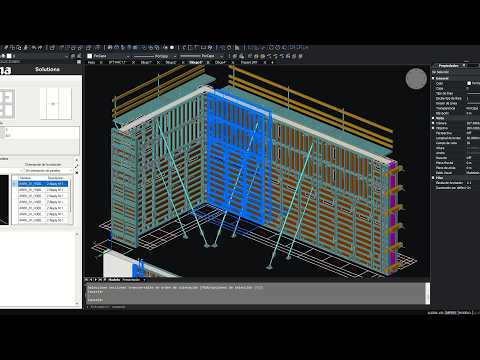This screenshot has width=480, height=360.
Task: Collapse the Objetivo property group
Action: point(433,128)
